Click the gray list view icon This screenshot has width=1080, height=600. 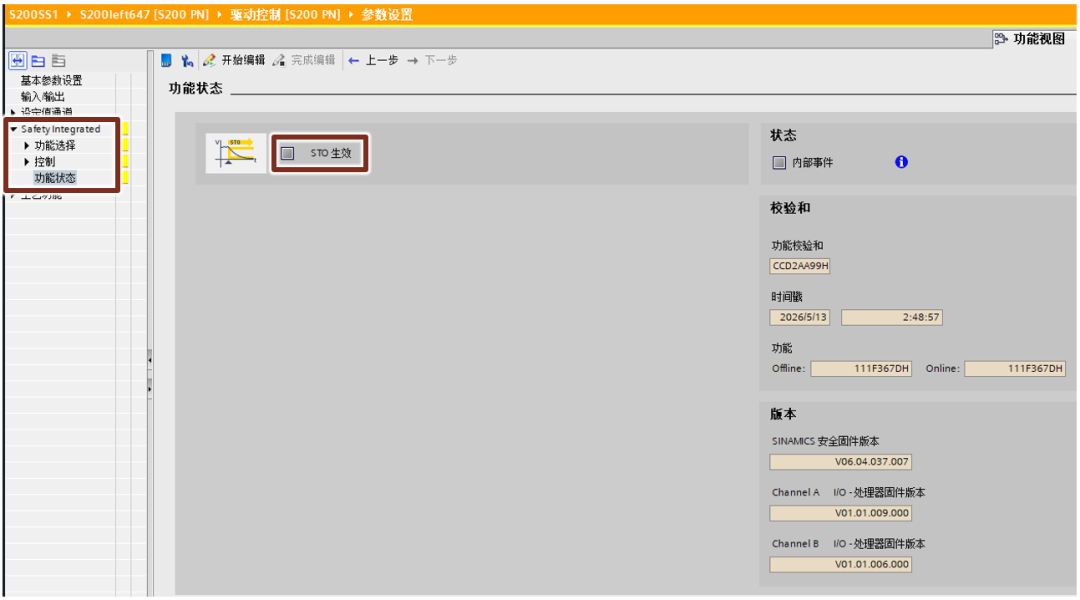pyautogui.click(x=59, y=61)
